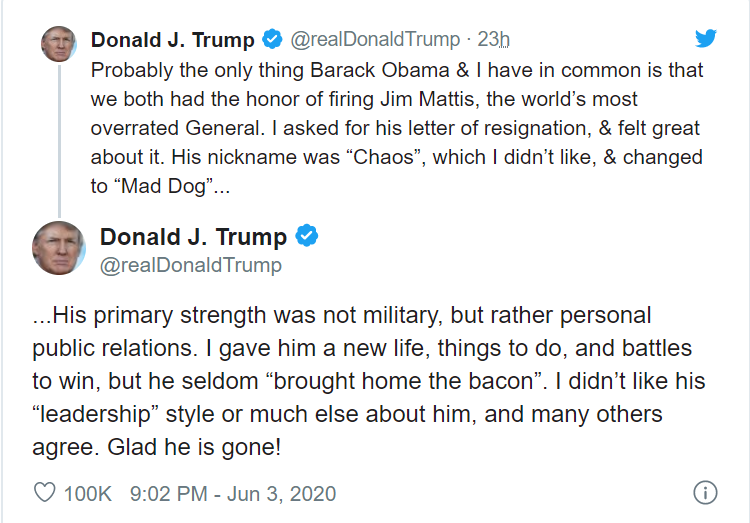
Task: Click the @realDonaldTrump handle below the large name
Action: tap(190, 265)
